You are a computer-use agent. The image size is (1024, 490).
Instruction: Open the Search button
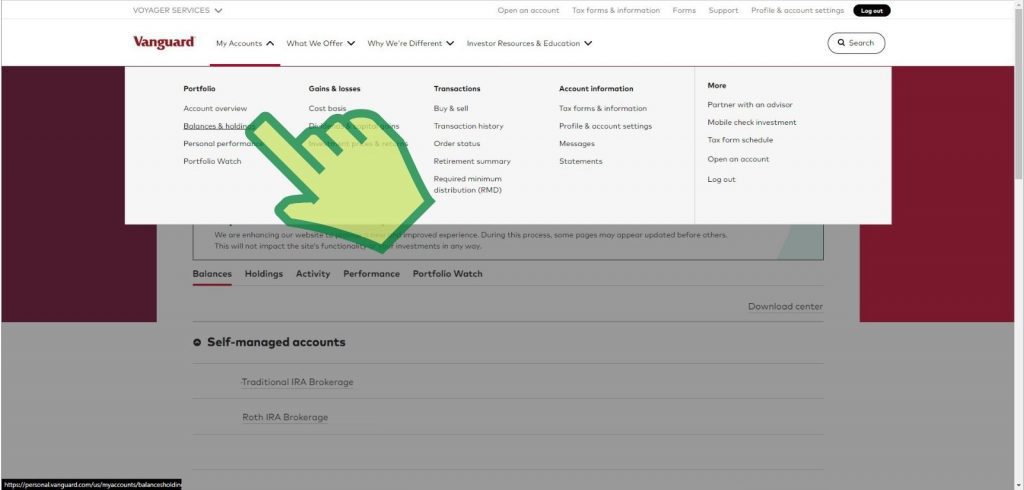click(x=856, y=43)
